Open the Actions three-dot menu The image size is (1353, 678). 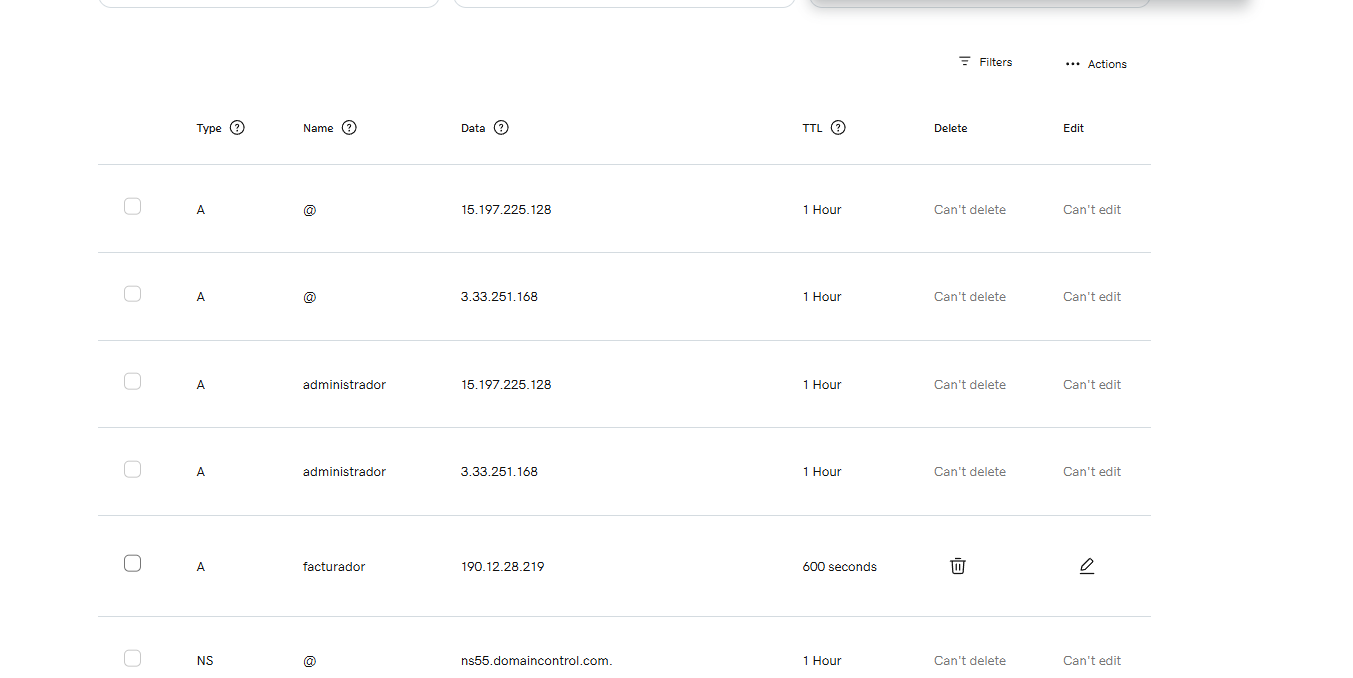click(1096, 64)
